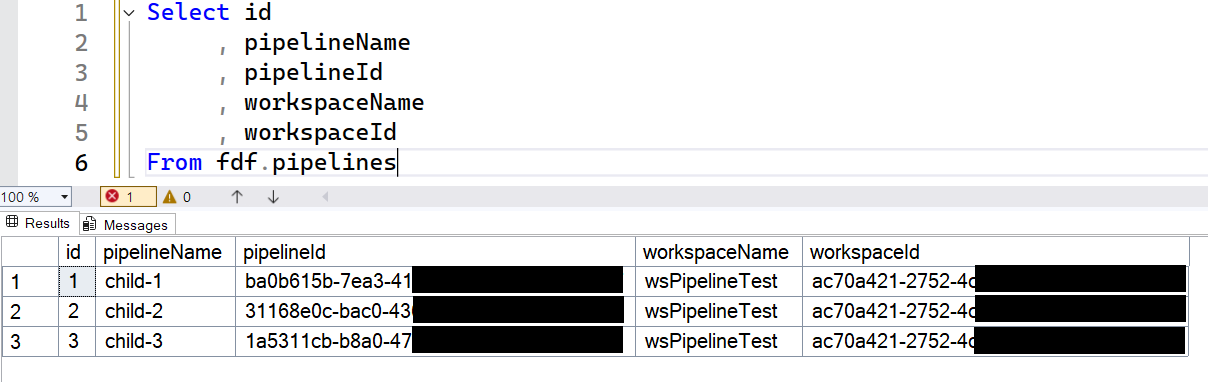Viewport: 1208px width, 382px height.
Task: Select all rows via grid corner cell
Action: [x=29, y=252]
